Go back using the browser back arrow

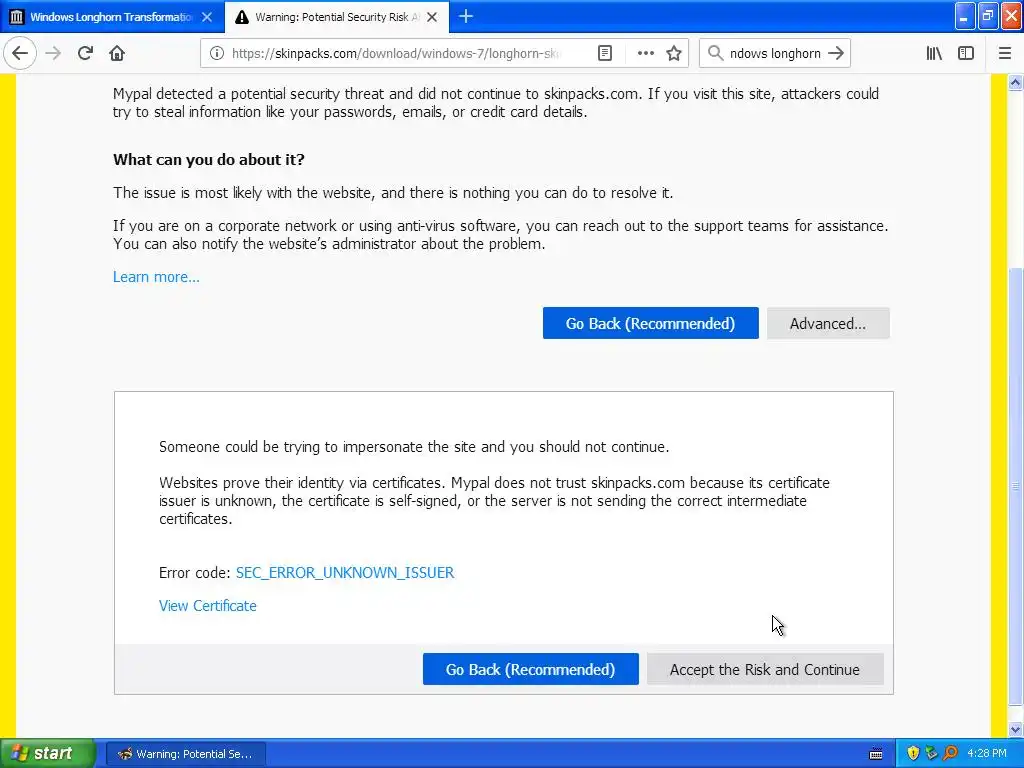(x=20, y=54)
